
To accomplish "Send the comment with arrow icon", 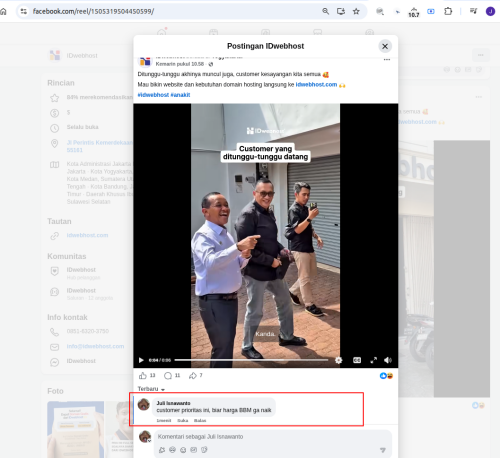I will (383, 450).
